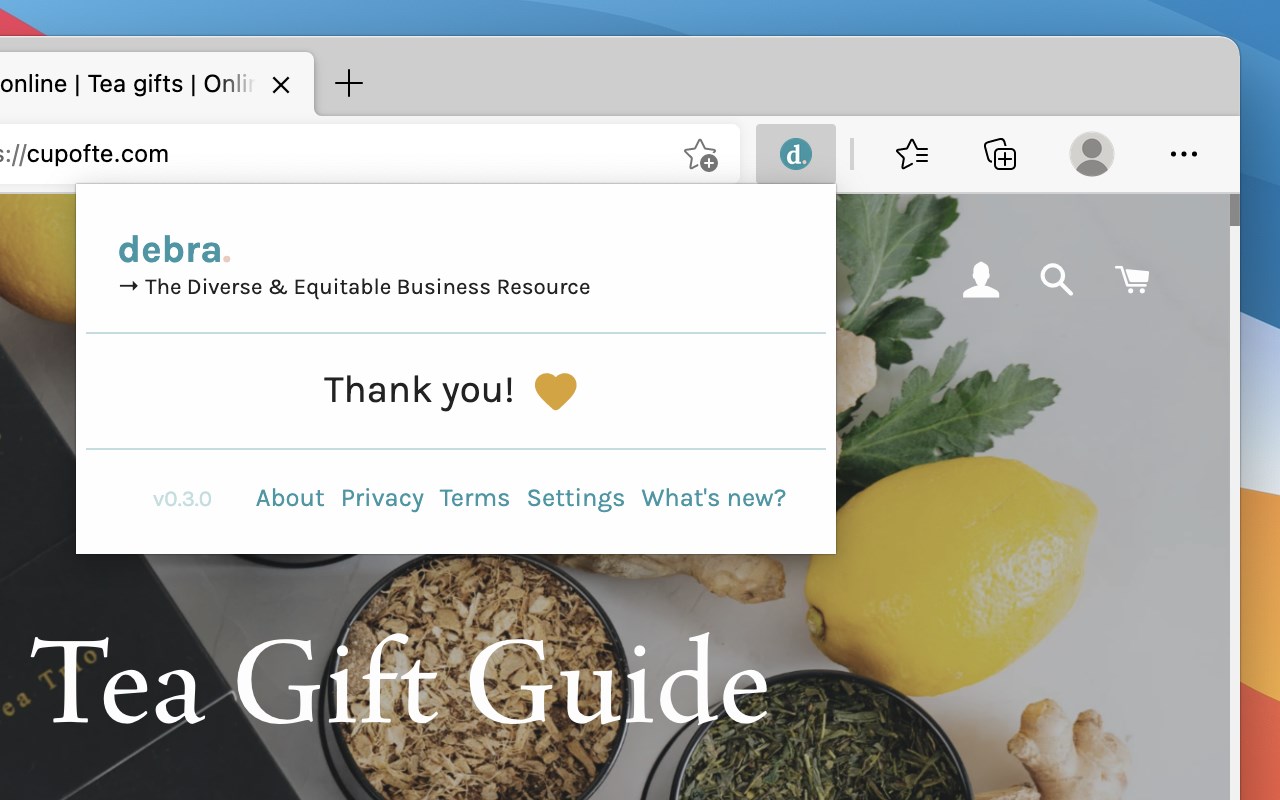
Task: Focus the cupofte.com address bar
Action: point(340,154)
